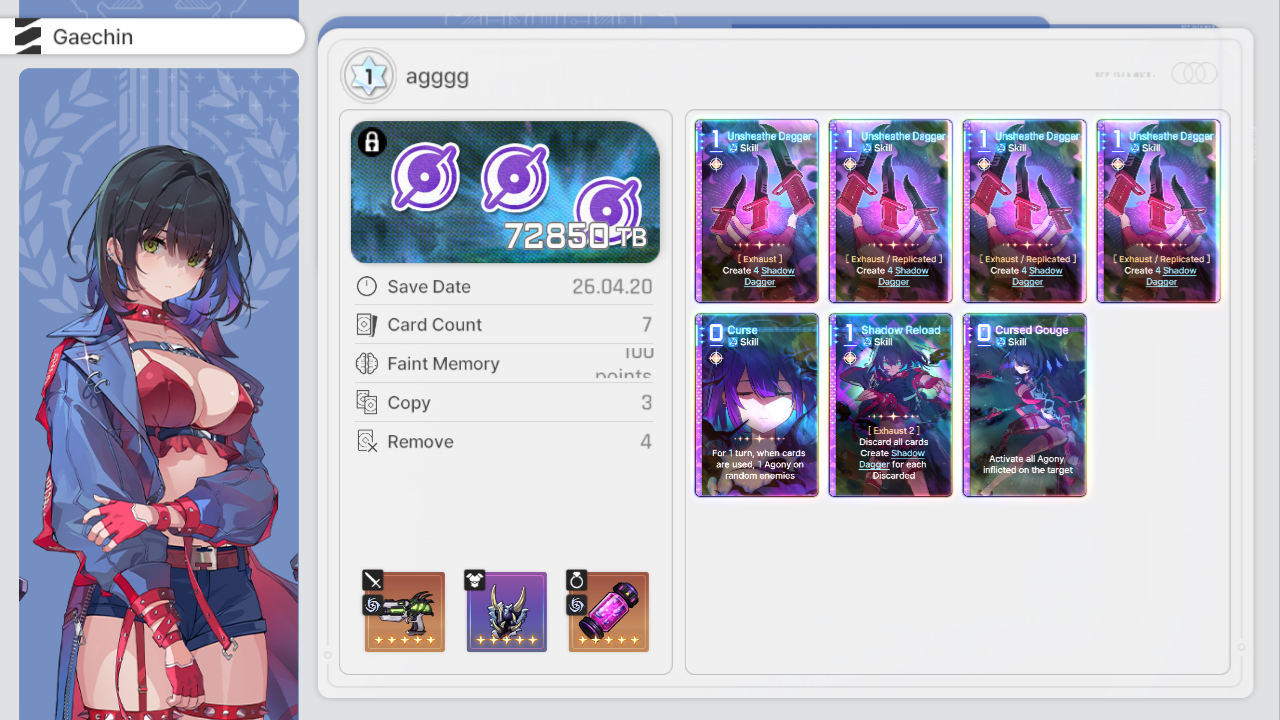Select the weapon equipment gun icon

pyautogui.click(x=405, y=611)
